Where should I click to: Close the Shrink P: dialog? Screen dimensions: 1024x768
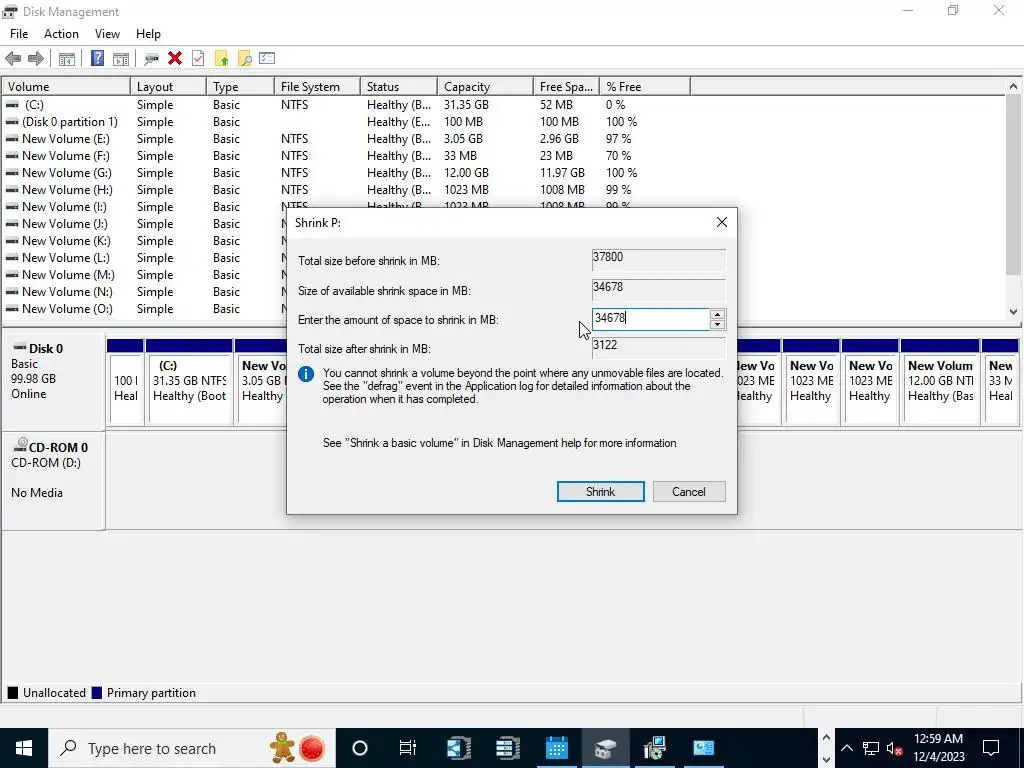click(722, 223)
